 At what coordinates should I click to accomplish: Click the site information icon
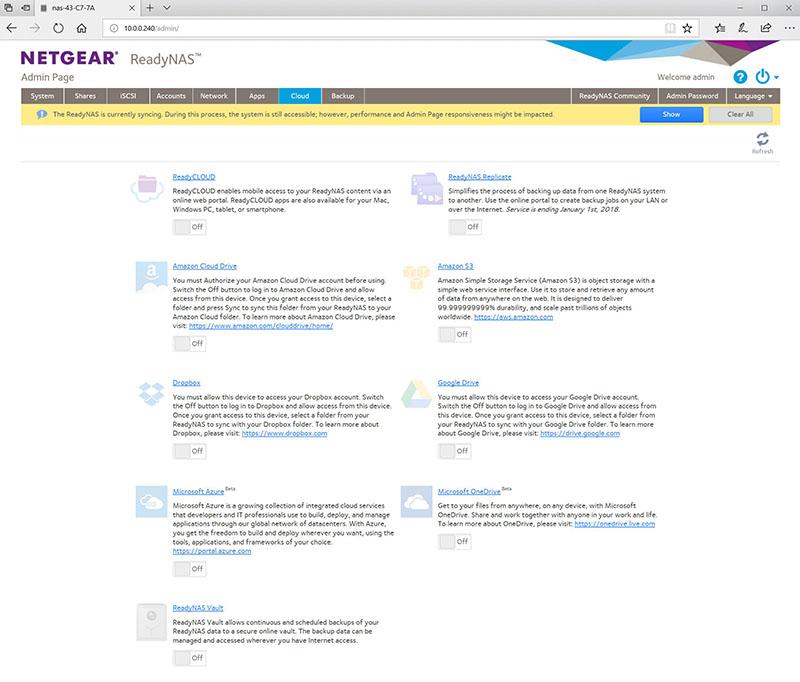point(114,28)
